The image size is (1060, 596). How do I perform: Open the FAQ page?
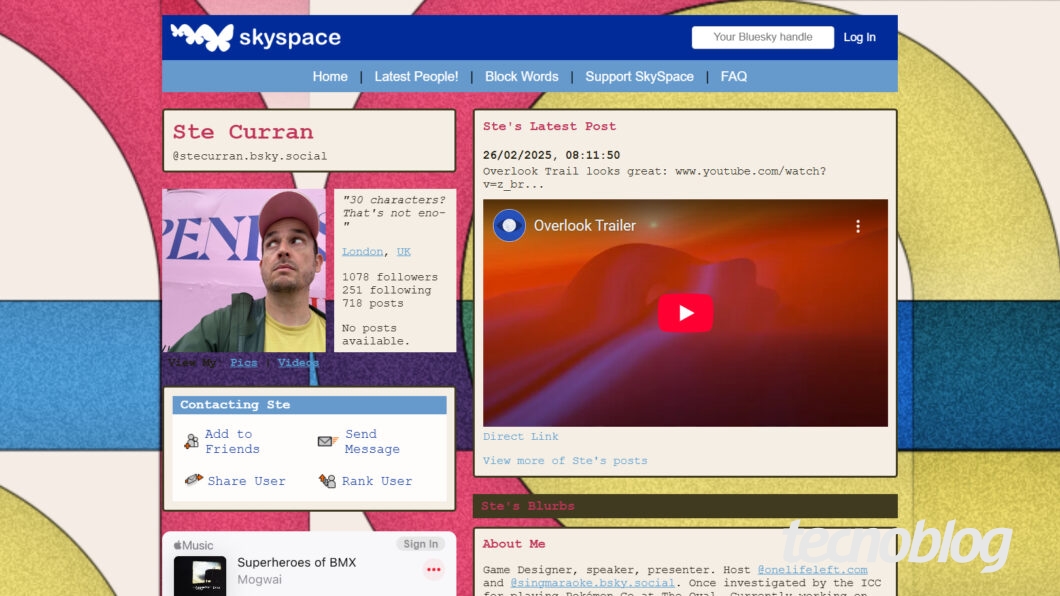click(x=733, y=76)
